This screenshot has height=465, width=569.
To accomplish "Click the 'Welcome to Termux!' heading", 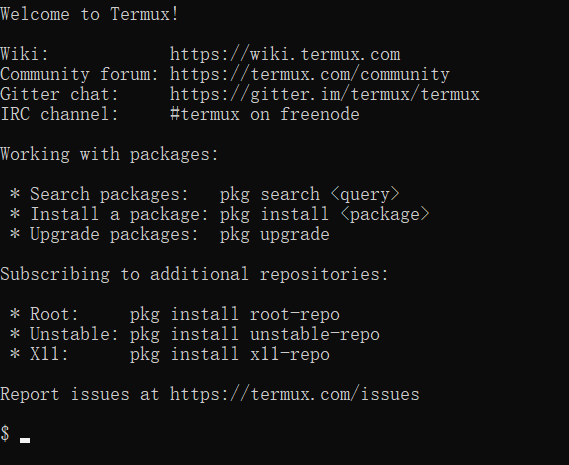I will click(x=89, y=15).
